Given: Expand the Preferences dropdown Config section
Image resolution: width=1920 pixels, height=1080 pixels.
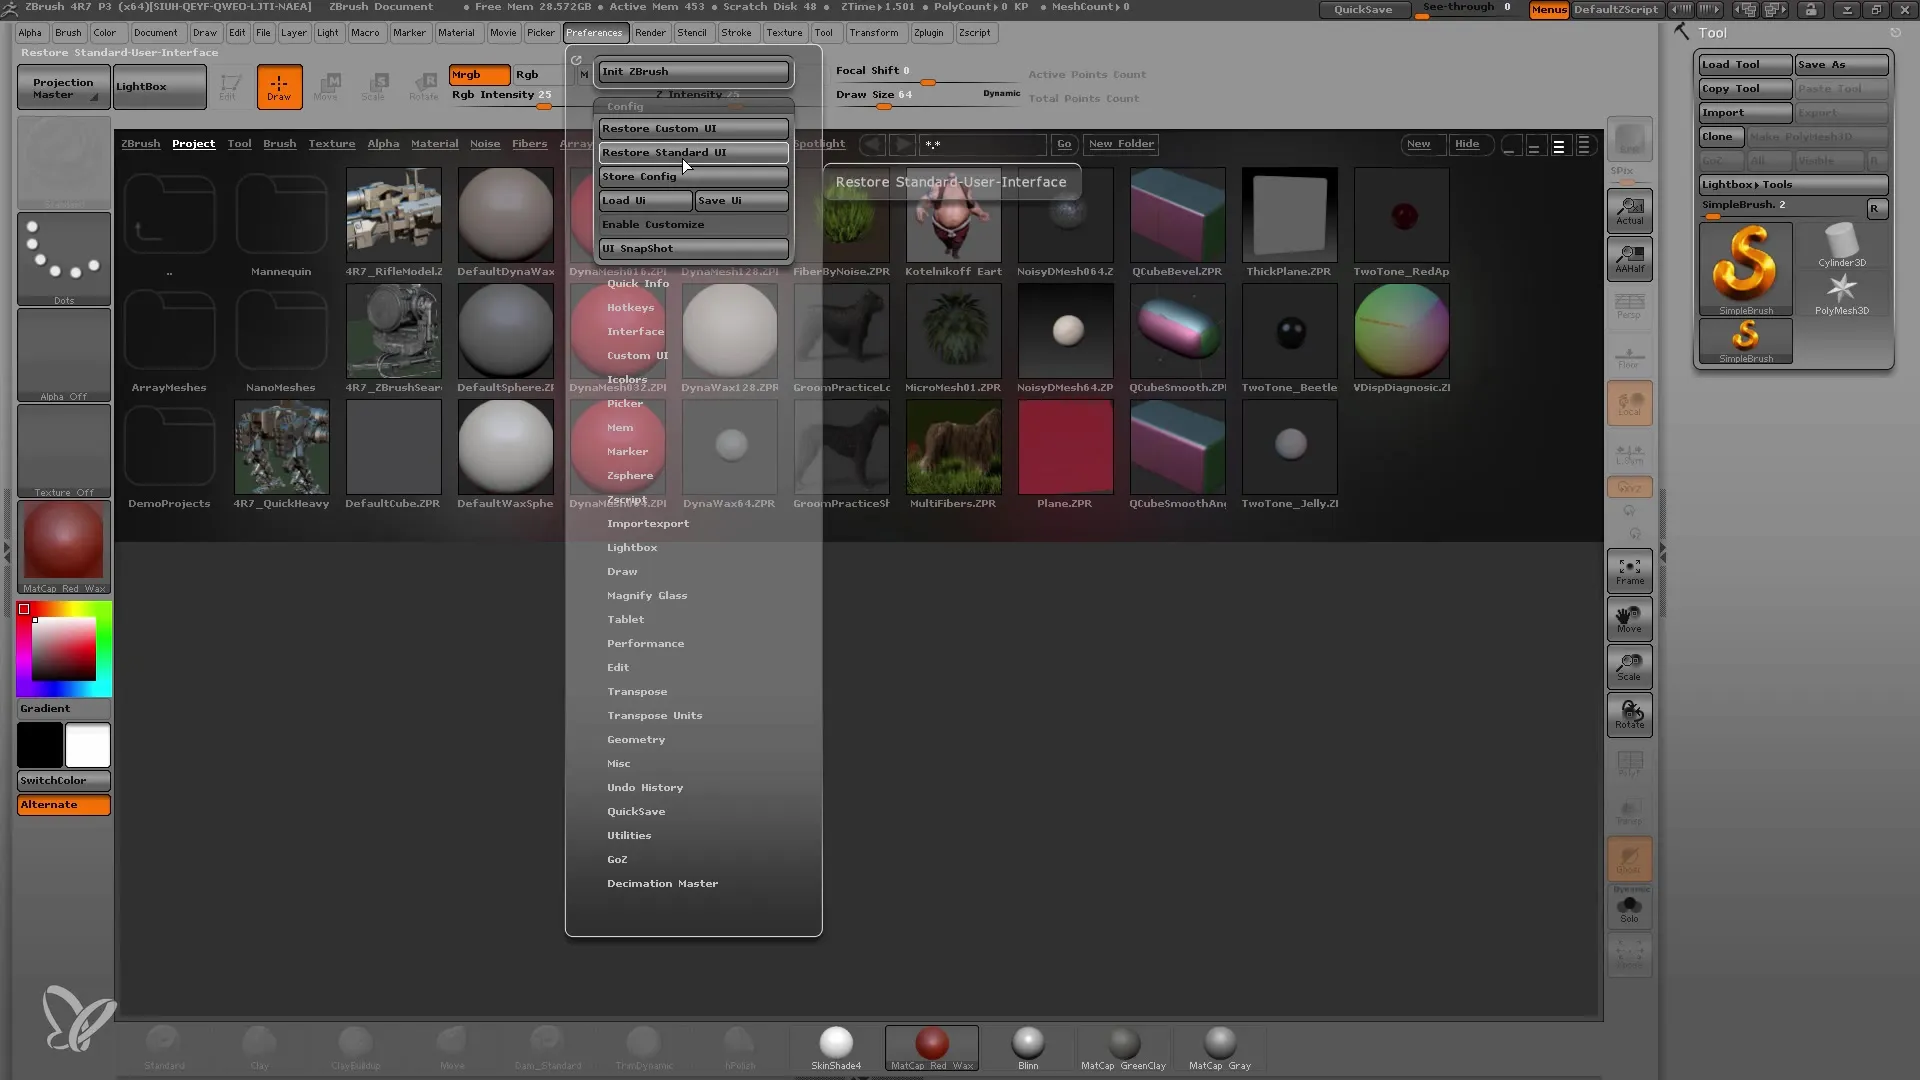Looking at the screenshot, I should (x=621, y=105).
